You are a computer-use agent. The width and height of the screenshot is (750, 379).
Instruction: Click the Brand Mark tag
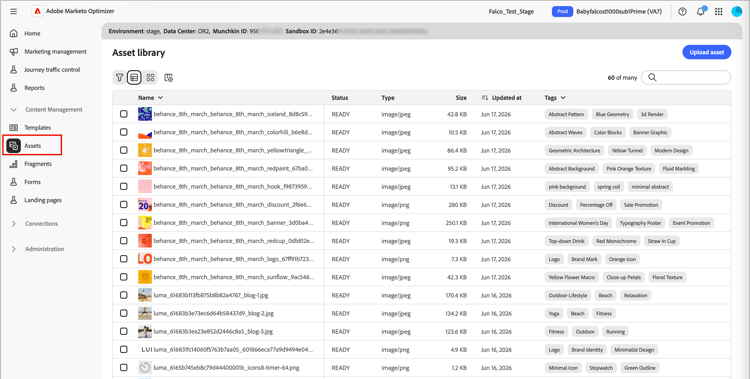click(585, 259)
